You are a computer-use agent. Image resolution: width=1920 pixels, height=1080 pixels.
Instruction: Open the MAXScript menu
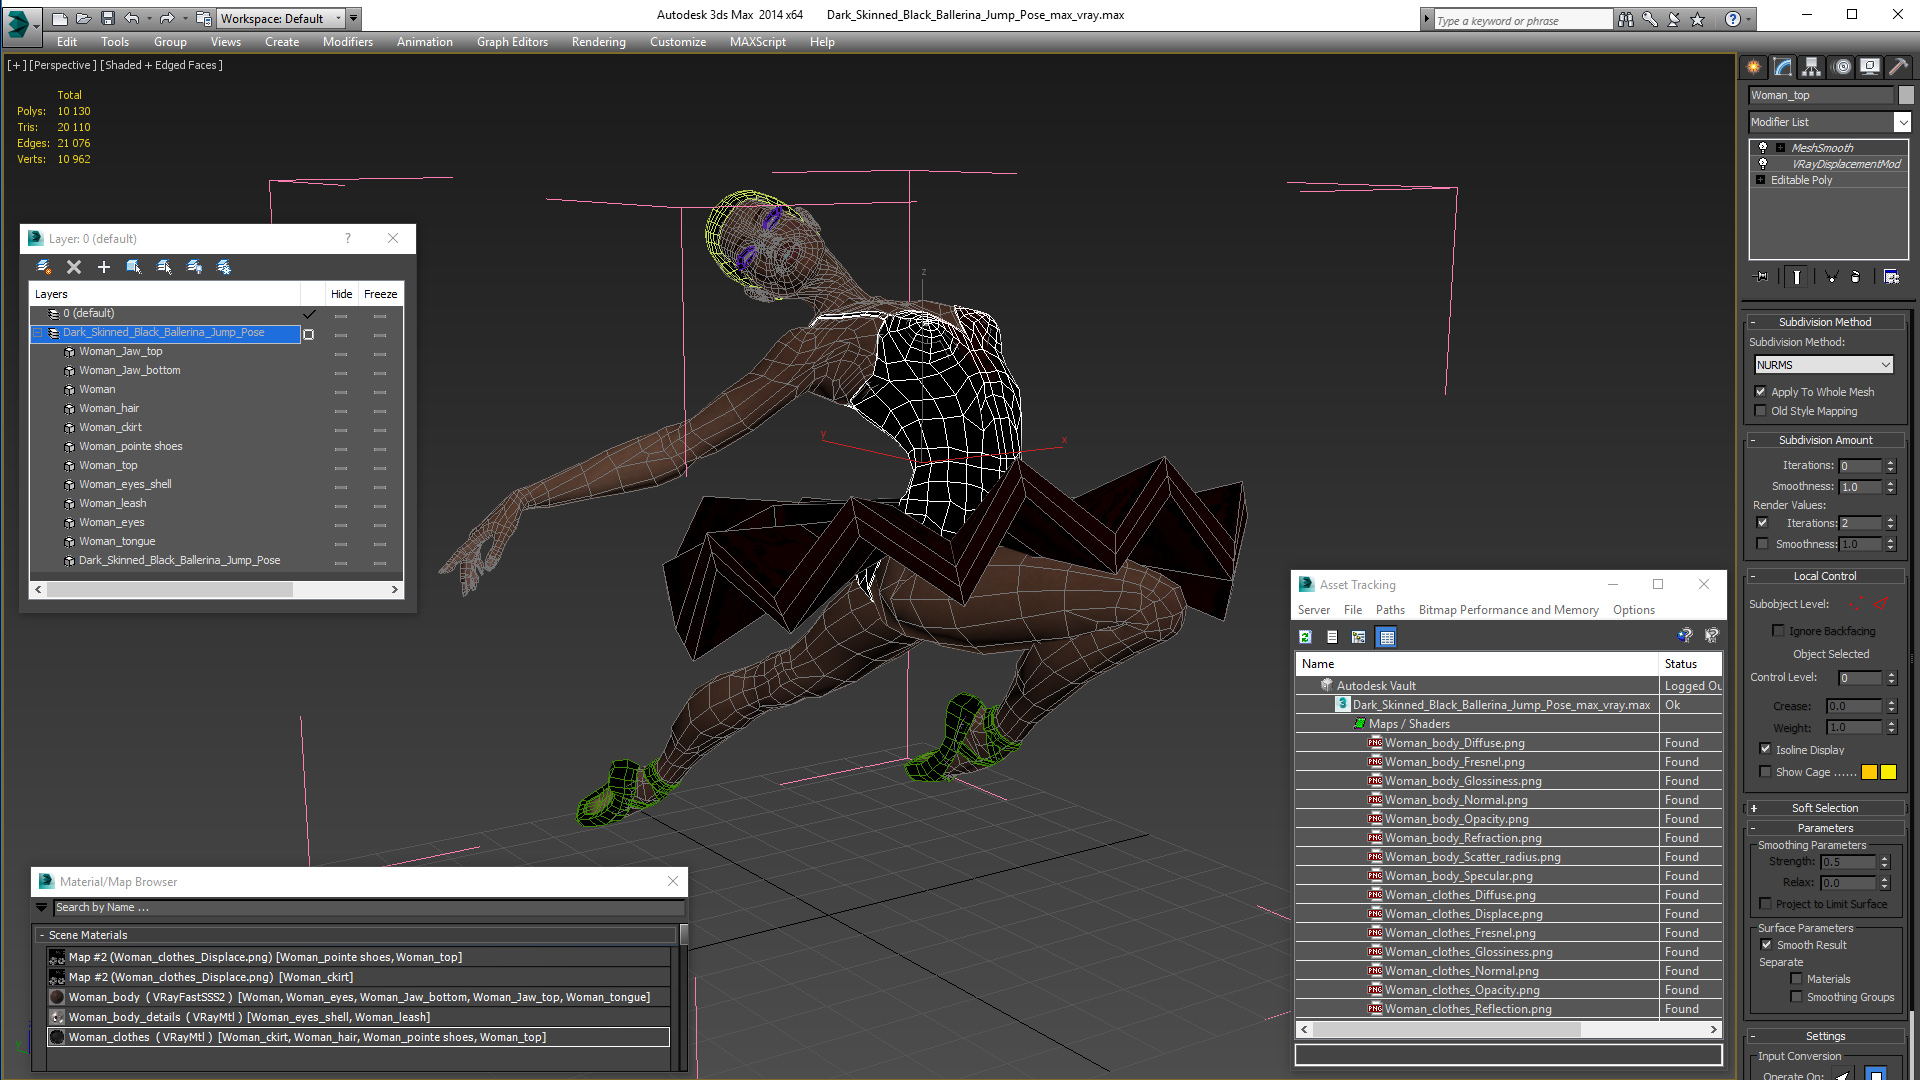coord(757,42)
